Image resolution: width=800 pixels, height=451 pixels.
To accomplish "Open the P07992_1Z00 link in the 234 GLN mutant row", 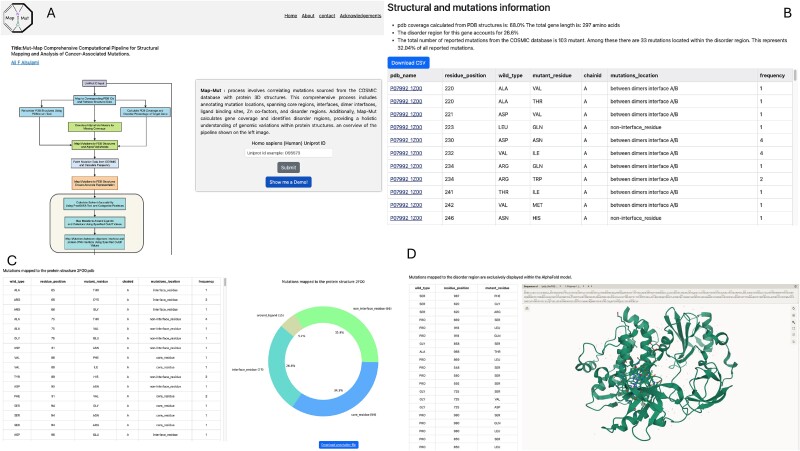I will coord(406,166).
